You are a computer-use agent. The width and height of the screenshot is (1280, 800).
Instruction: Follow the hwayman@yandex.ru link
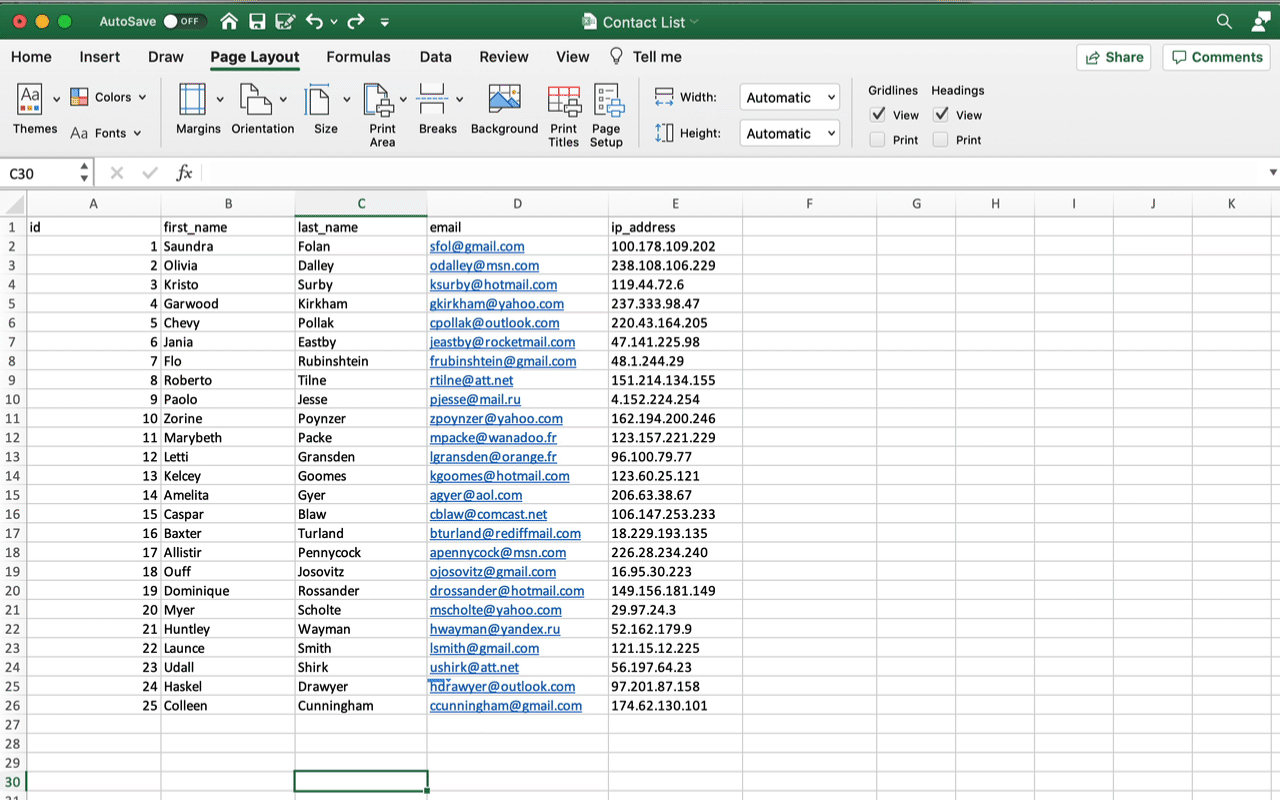point(495,629)
